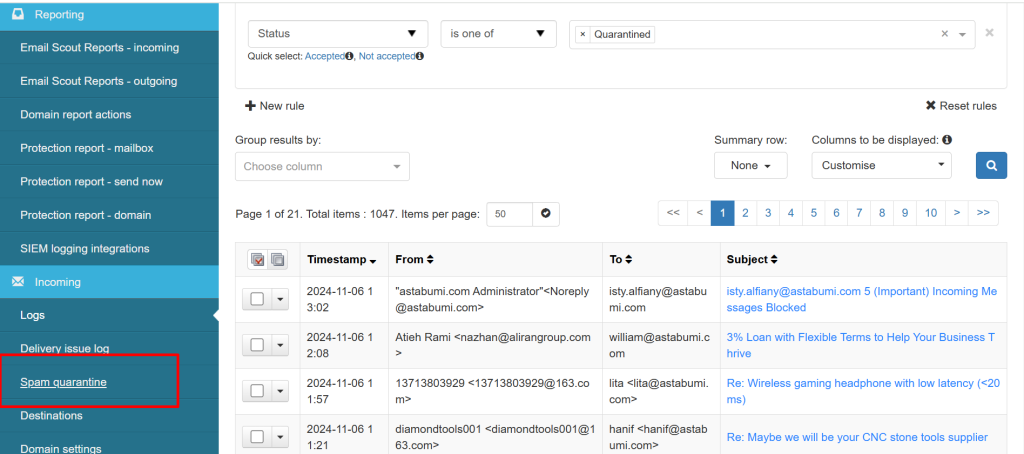Select checkbox for the 13713803929 sender row
The width and height of the screenshot is (1024, 454).
[x=257, y=391]
